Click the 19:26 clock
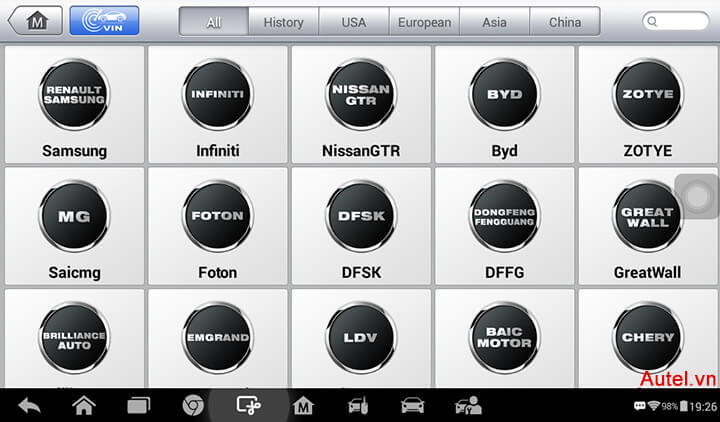Screen dimensions: 720x422 pos(703,406)
